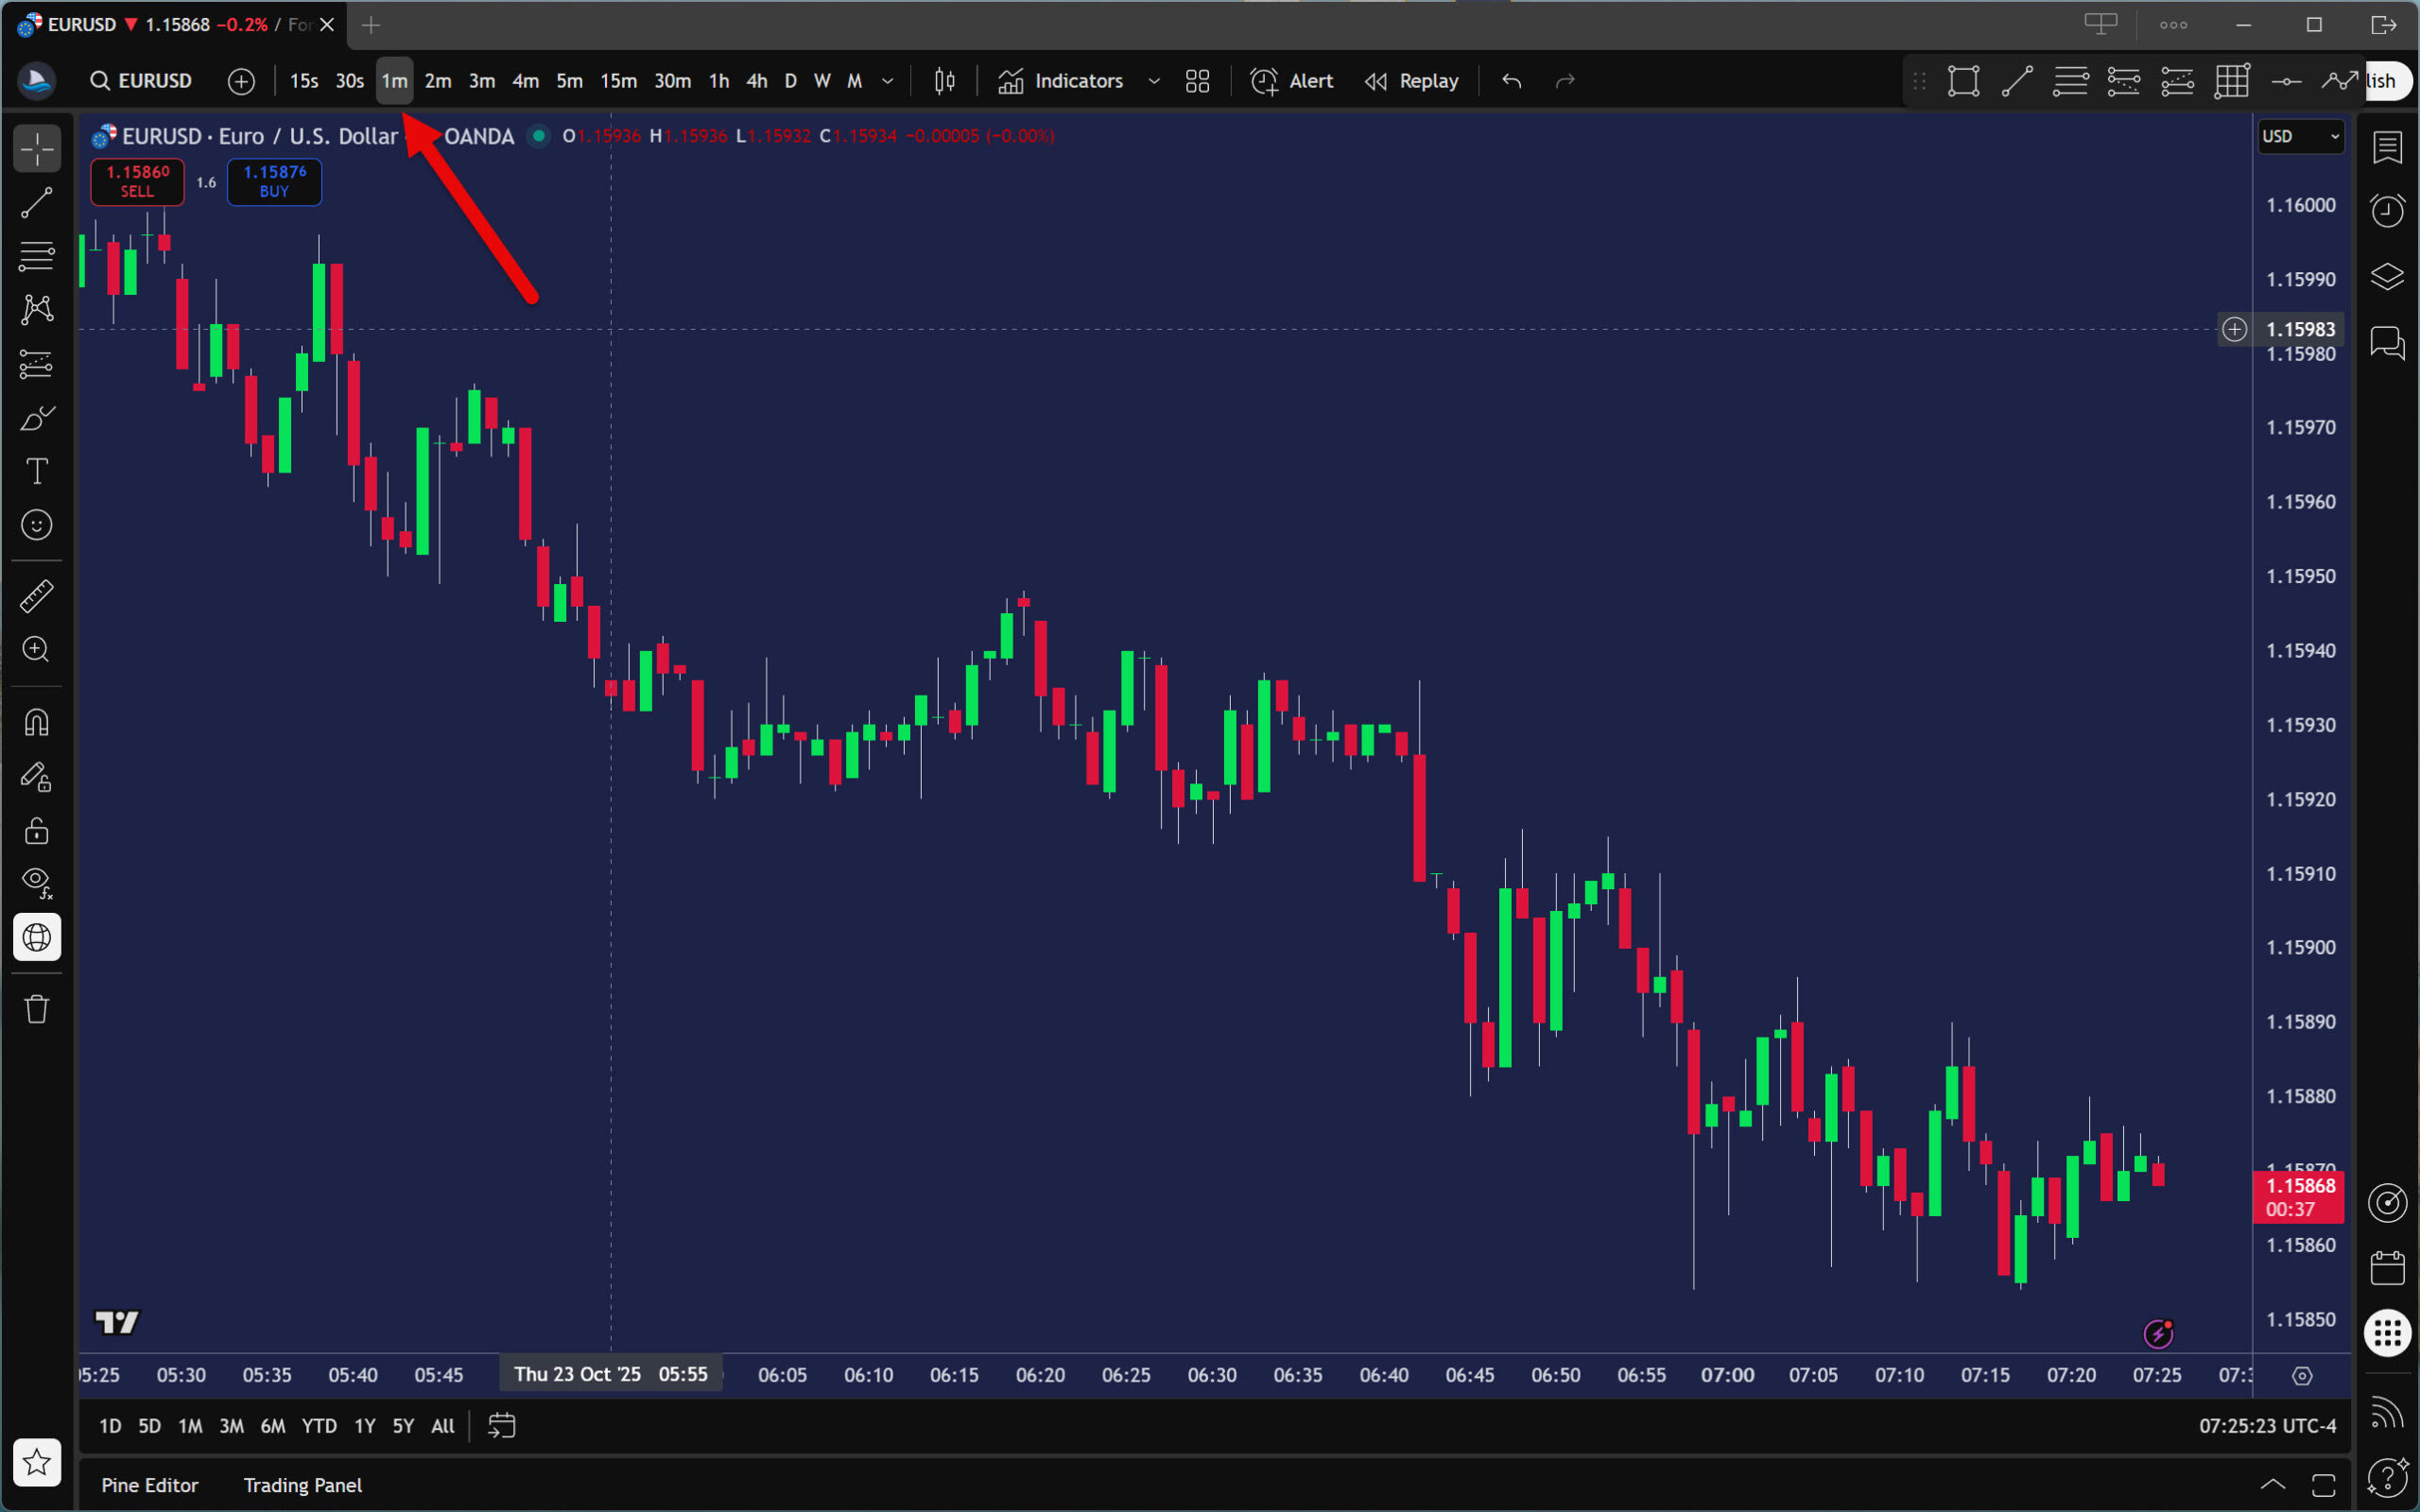Switch to the Trading Panel tab
Image resolution: width=2420 pixels, height=1512 pixels.
click(302, 1485)
